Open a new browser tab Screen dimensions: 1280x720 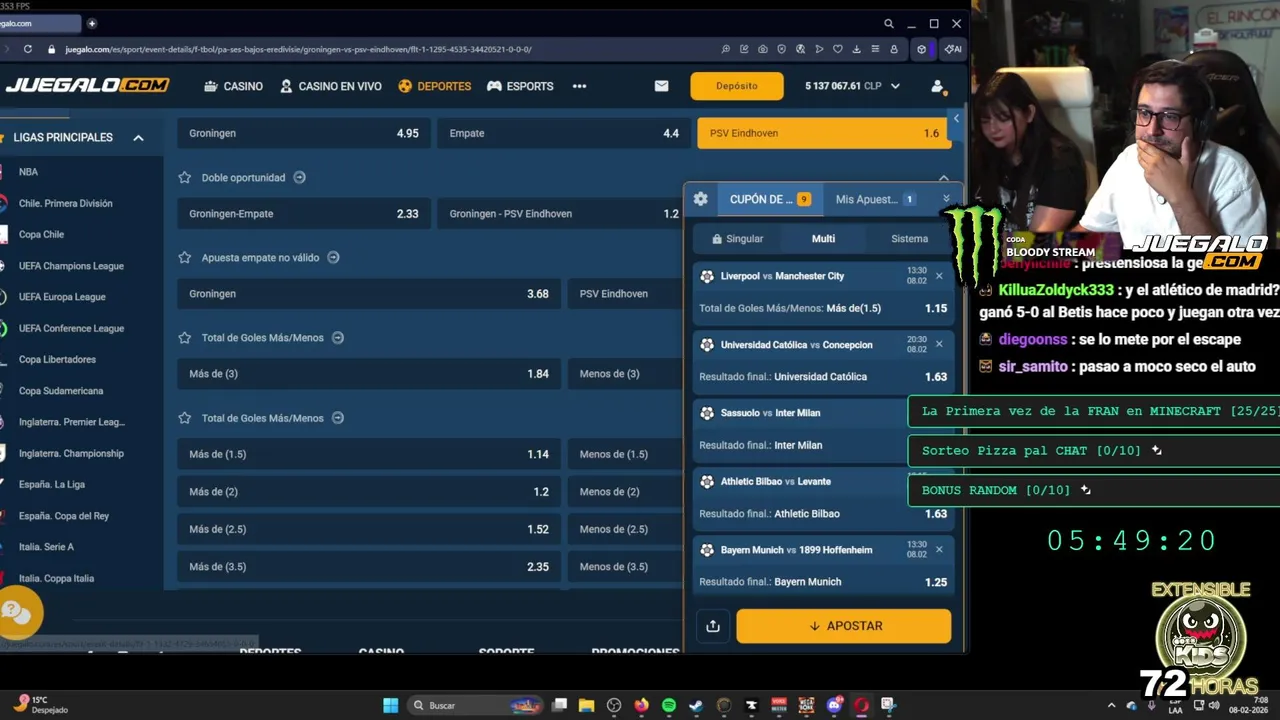(92, 23)
